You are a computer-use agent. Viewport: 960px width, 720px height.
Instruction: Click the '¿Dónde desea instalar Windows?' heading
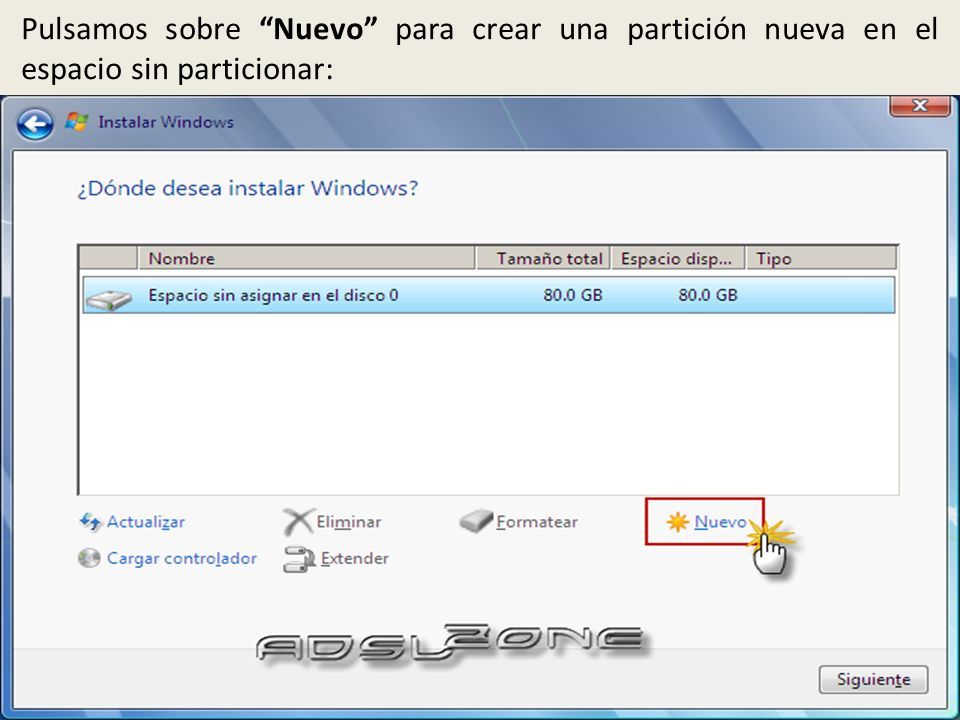point(247,188)
